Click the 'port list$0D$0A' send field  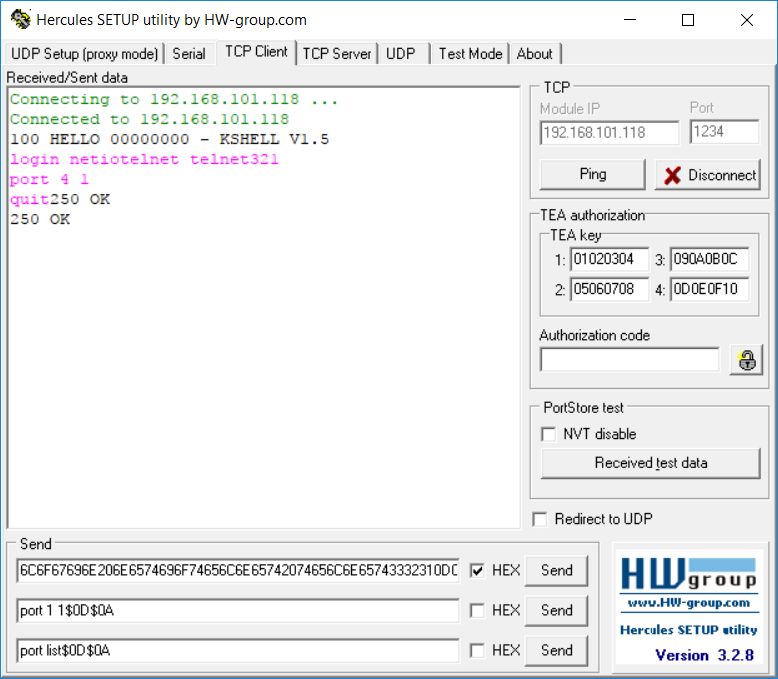pyautogui.click(x=238, y=650)
